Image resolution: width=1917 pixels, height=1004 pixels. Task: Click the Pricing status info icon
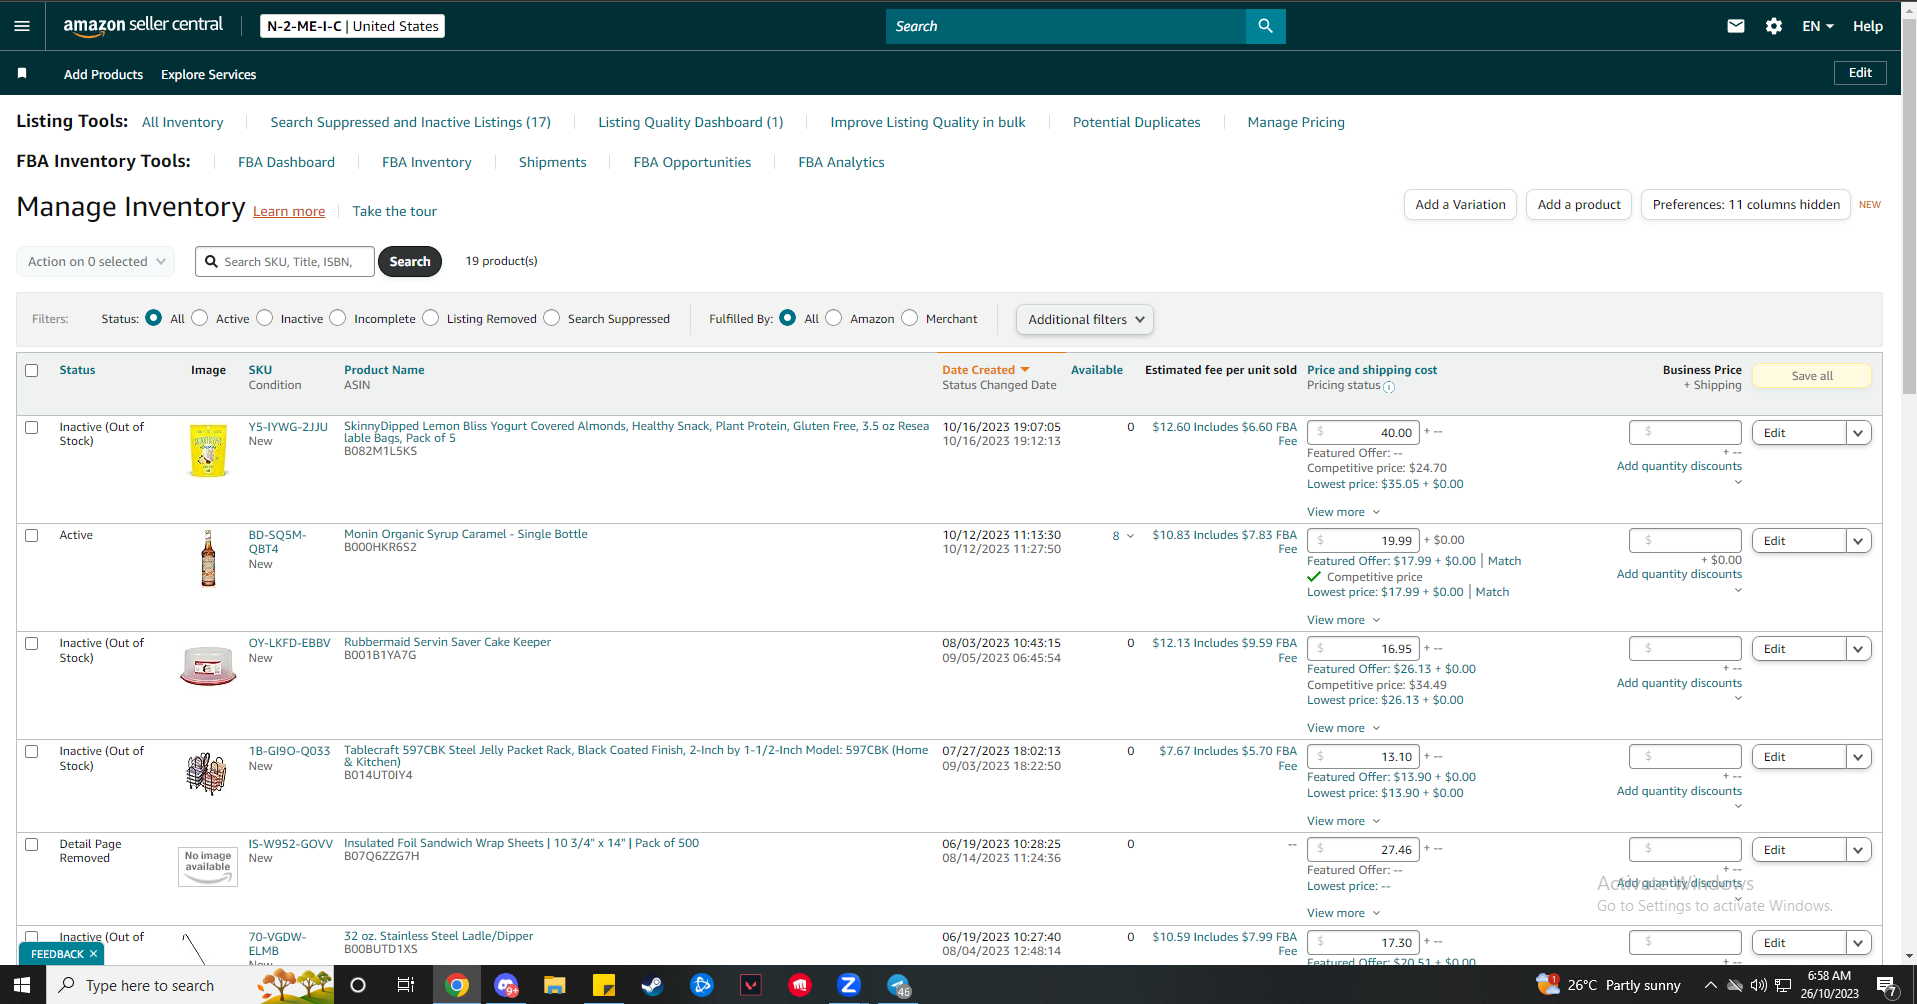pyautogui.click(x=1389, y=387)
